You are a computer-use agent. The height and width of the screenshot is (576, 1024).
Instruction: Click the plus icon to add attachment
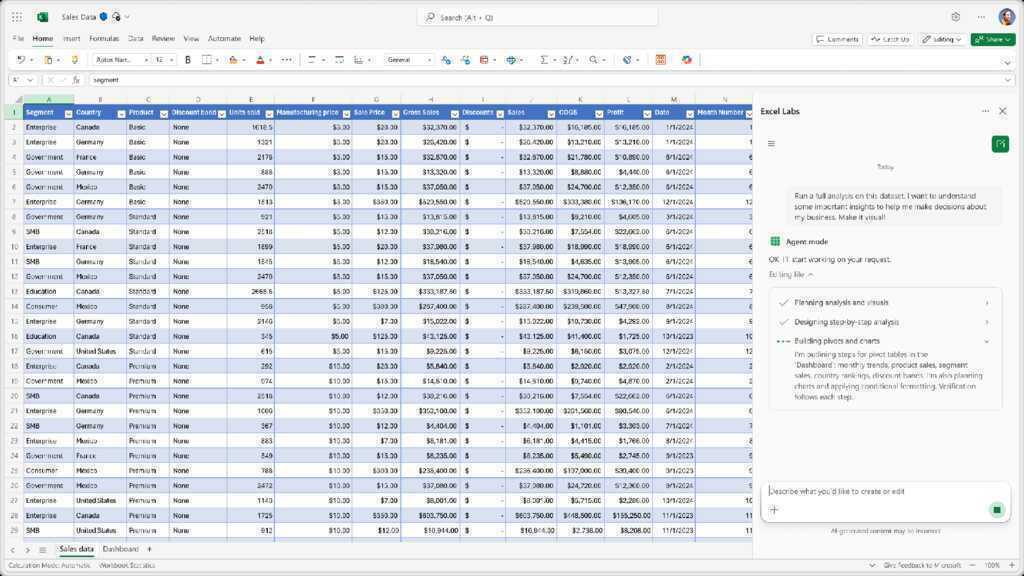click(x=774, y=510)
